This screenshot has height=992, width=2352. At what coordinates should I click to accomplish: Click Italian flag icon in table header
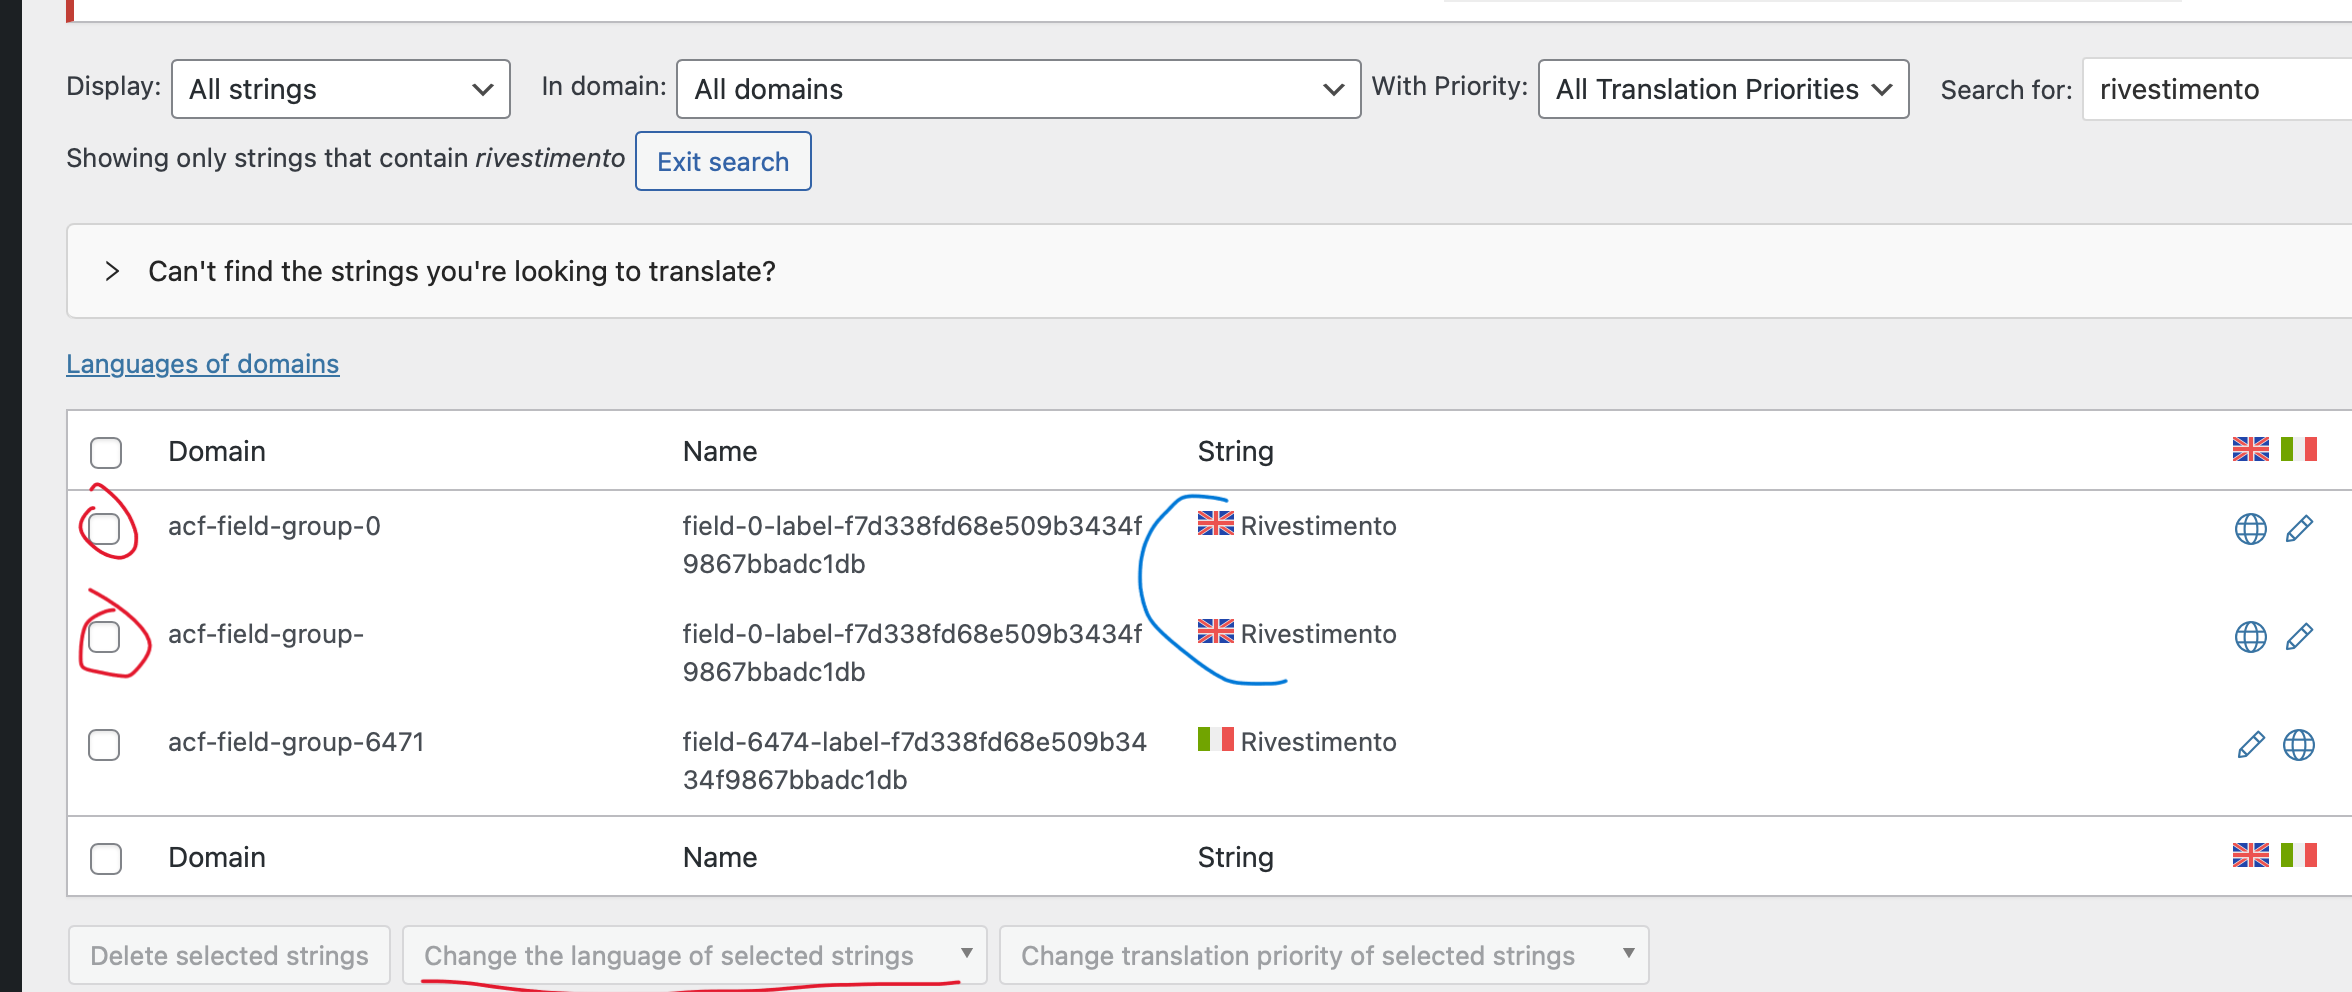[2298, 450]
